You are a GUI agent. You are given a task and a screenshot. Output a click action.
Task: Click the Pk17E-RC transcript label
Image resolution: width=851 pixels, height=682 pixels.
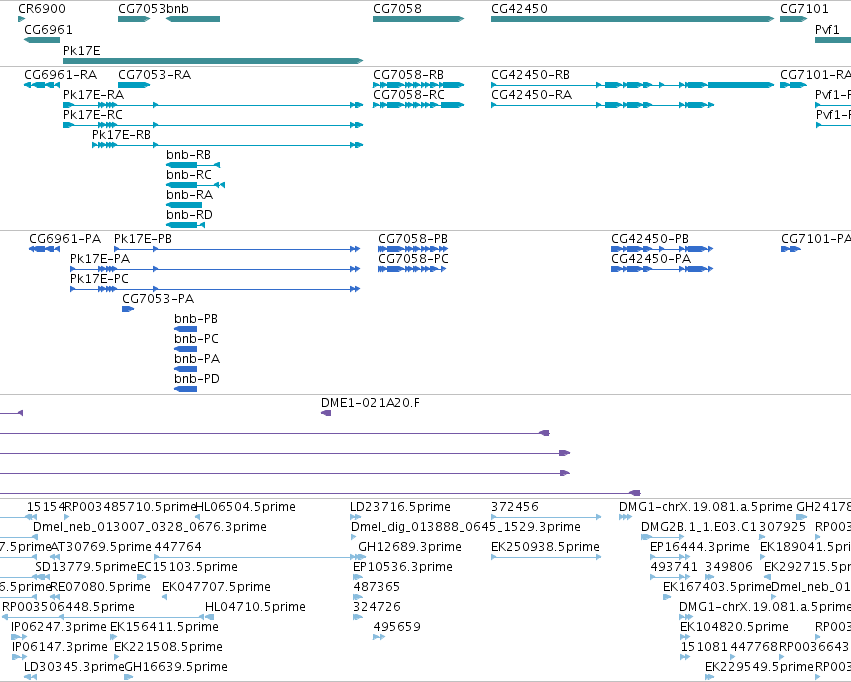pyautogui.click(x=93, y=114)
